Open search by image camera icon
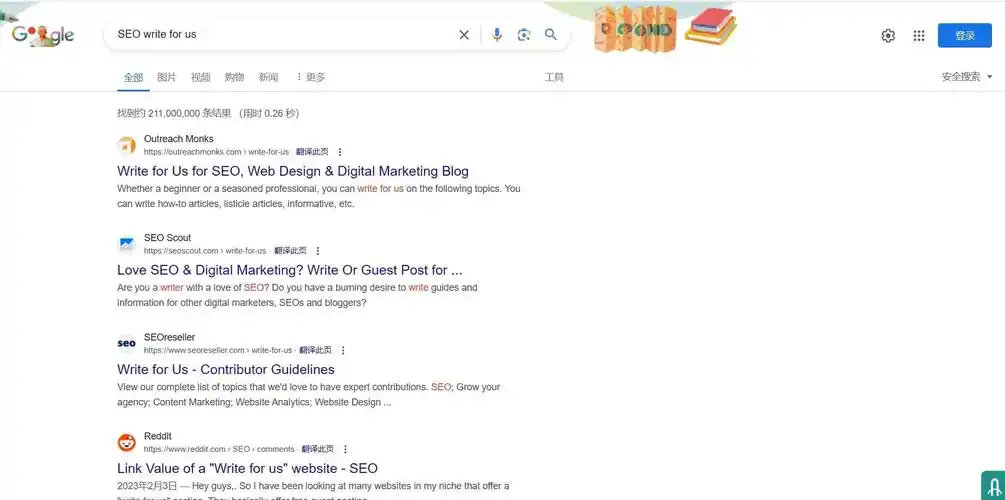 click(523, 35)
